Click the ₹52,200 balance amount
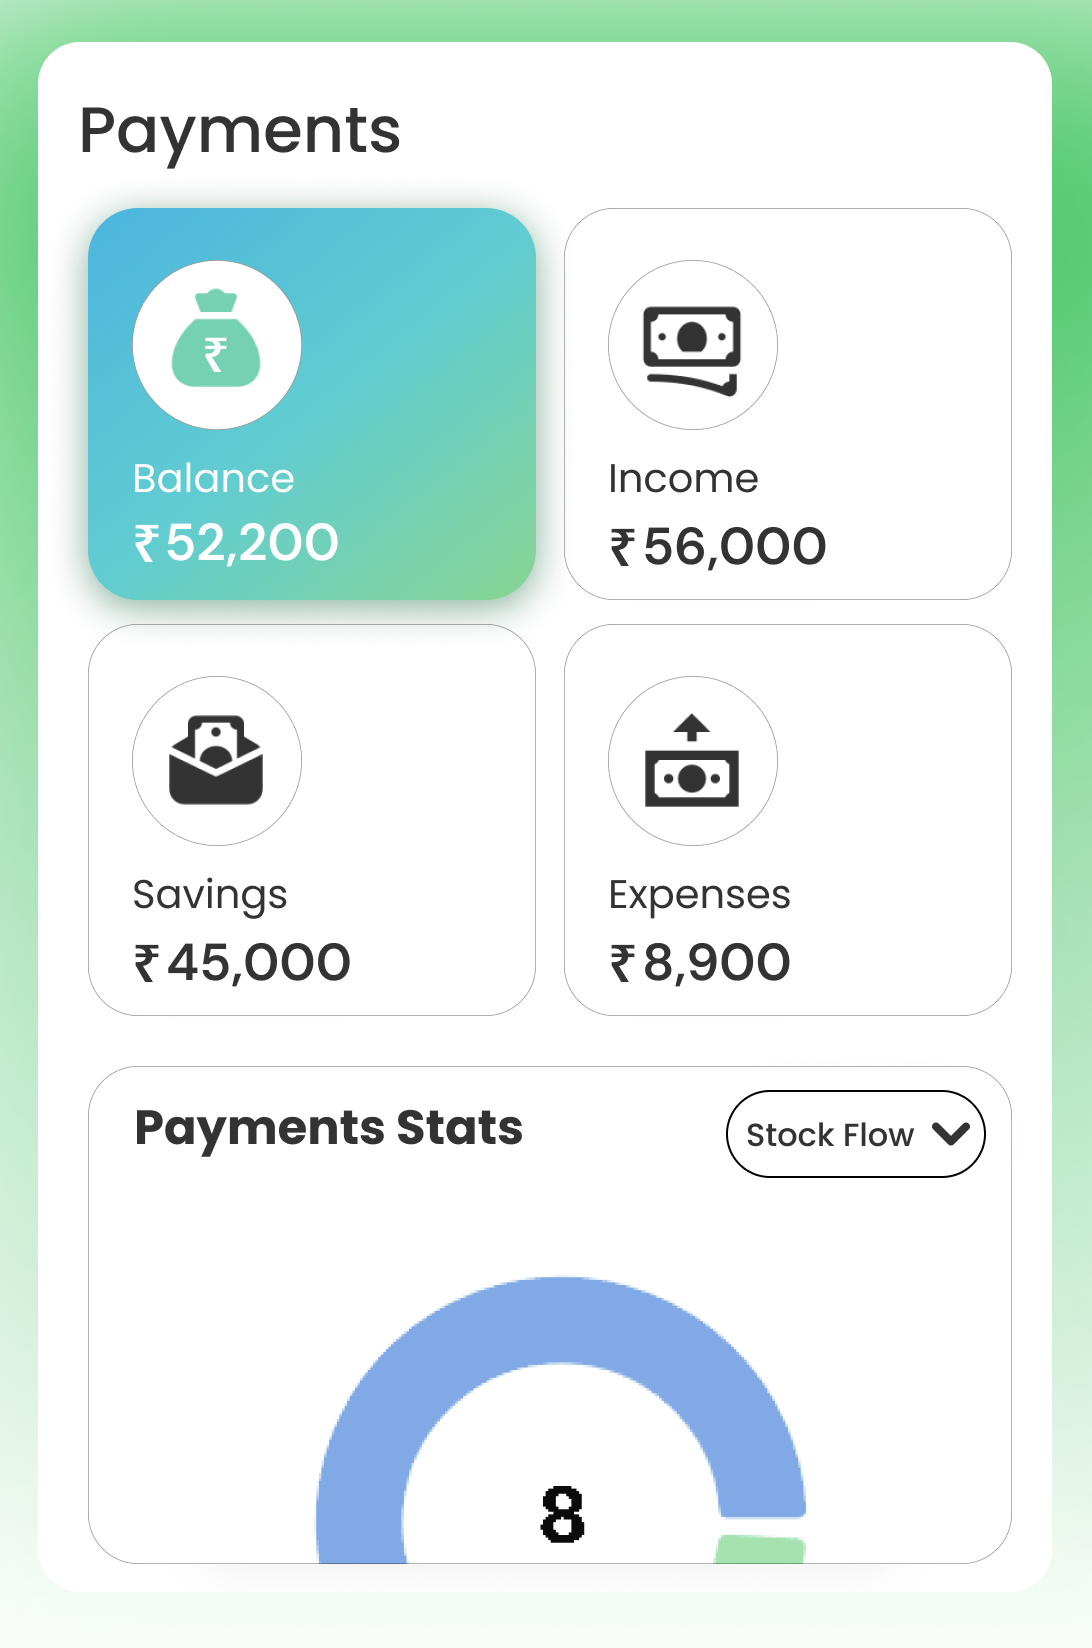The image size is (1092, 1648). [x=237, y=543]
